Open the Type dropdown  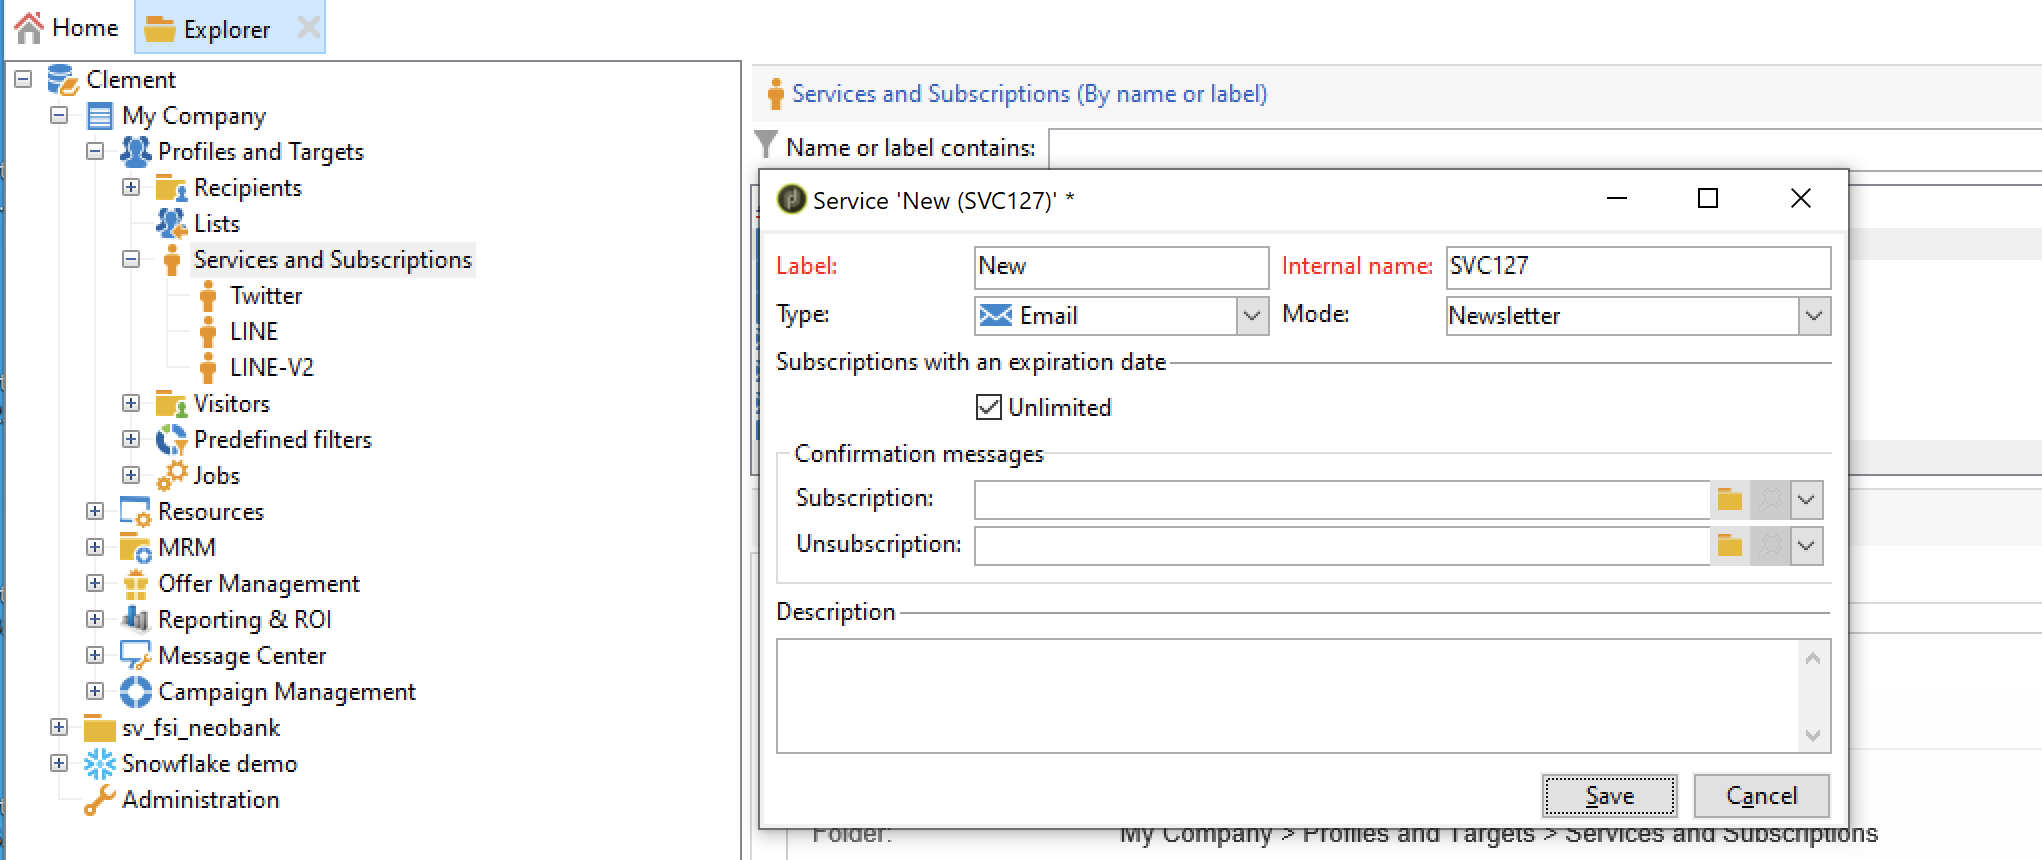point(1252,316)
